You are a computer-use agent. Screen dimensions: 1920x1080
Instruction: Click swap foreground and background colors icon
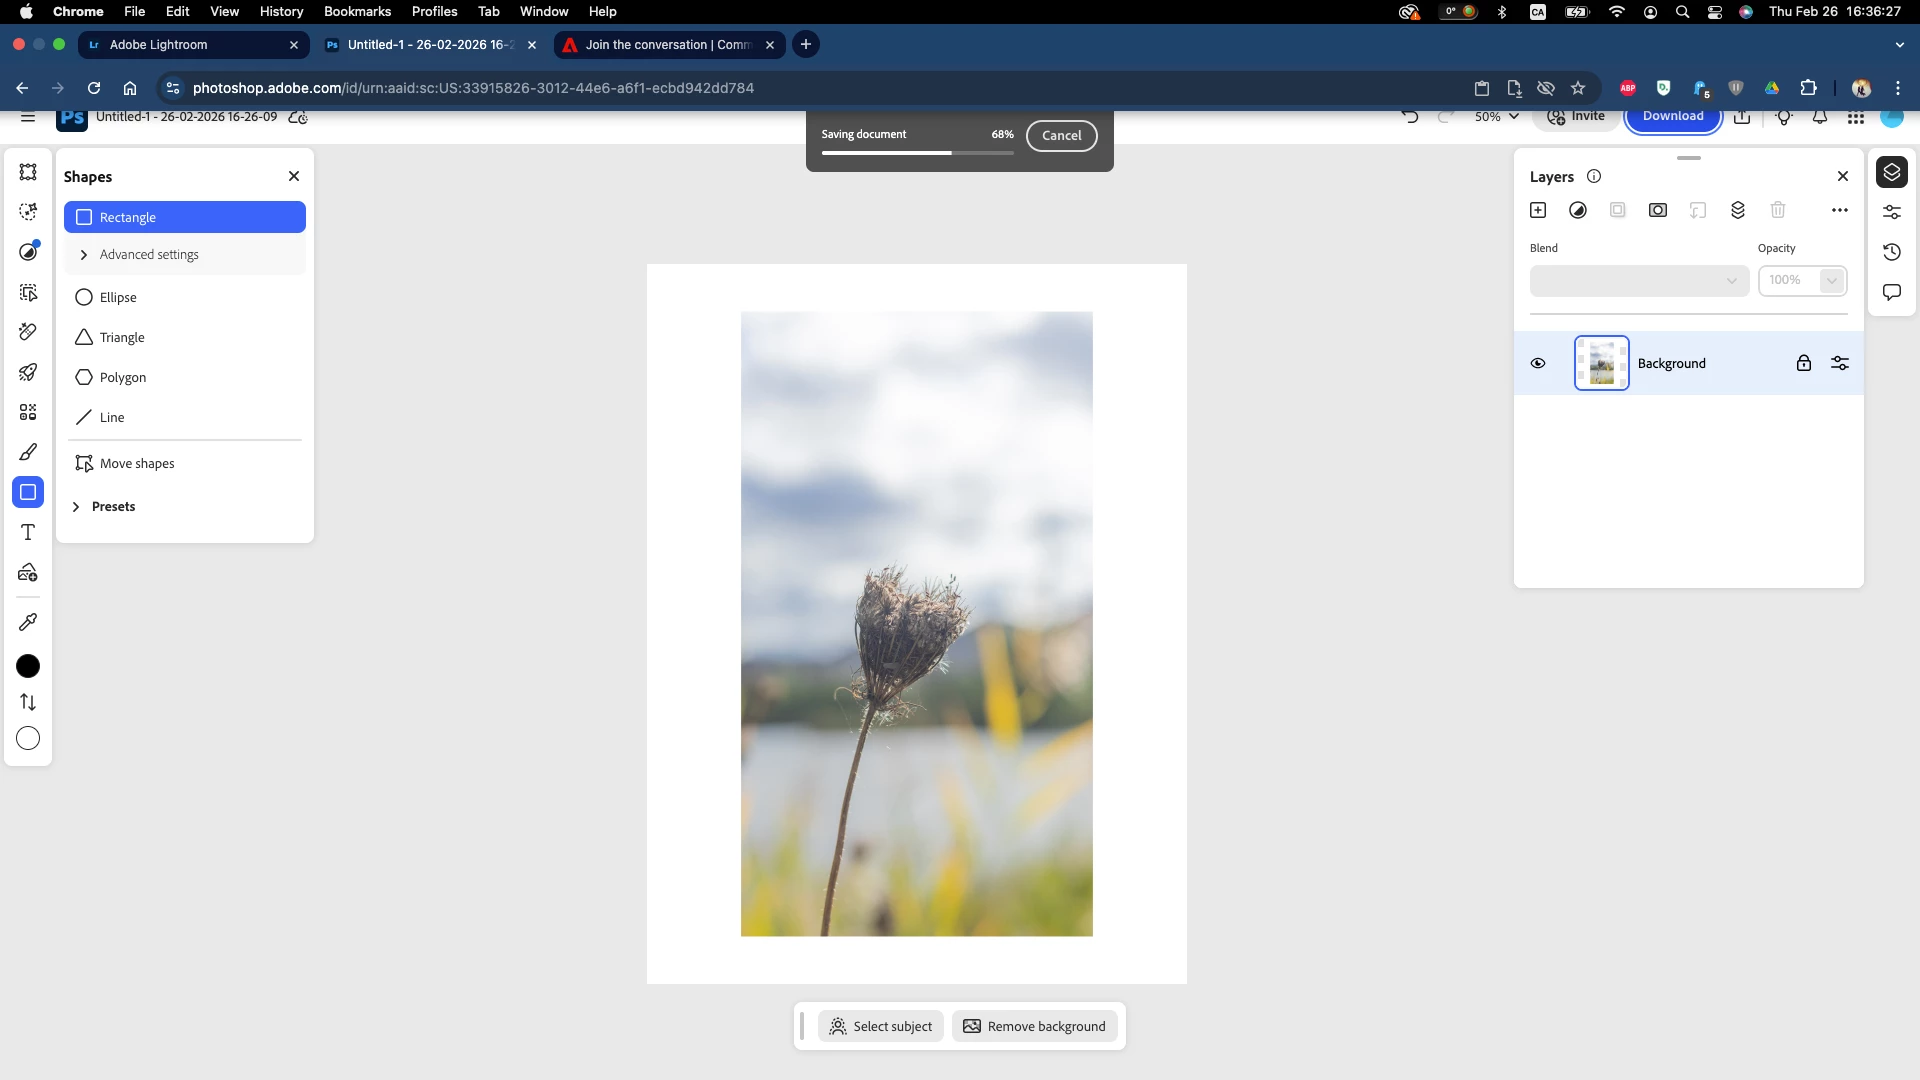point(28,702)
